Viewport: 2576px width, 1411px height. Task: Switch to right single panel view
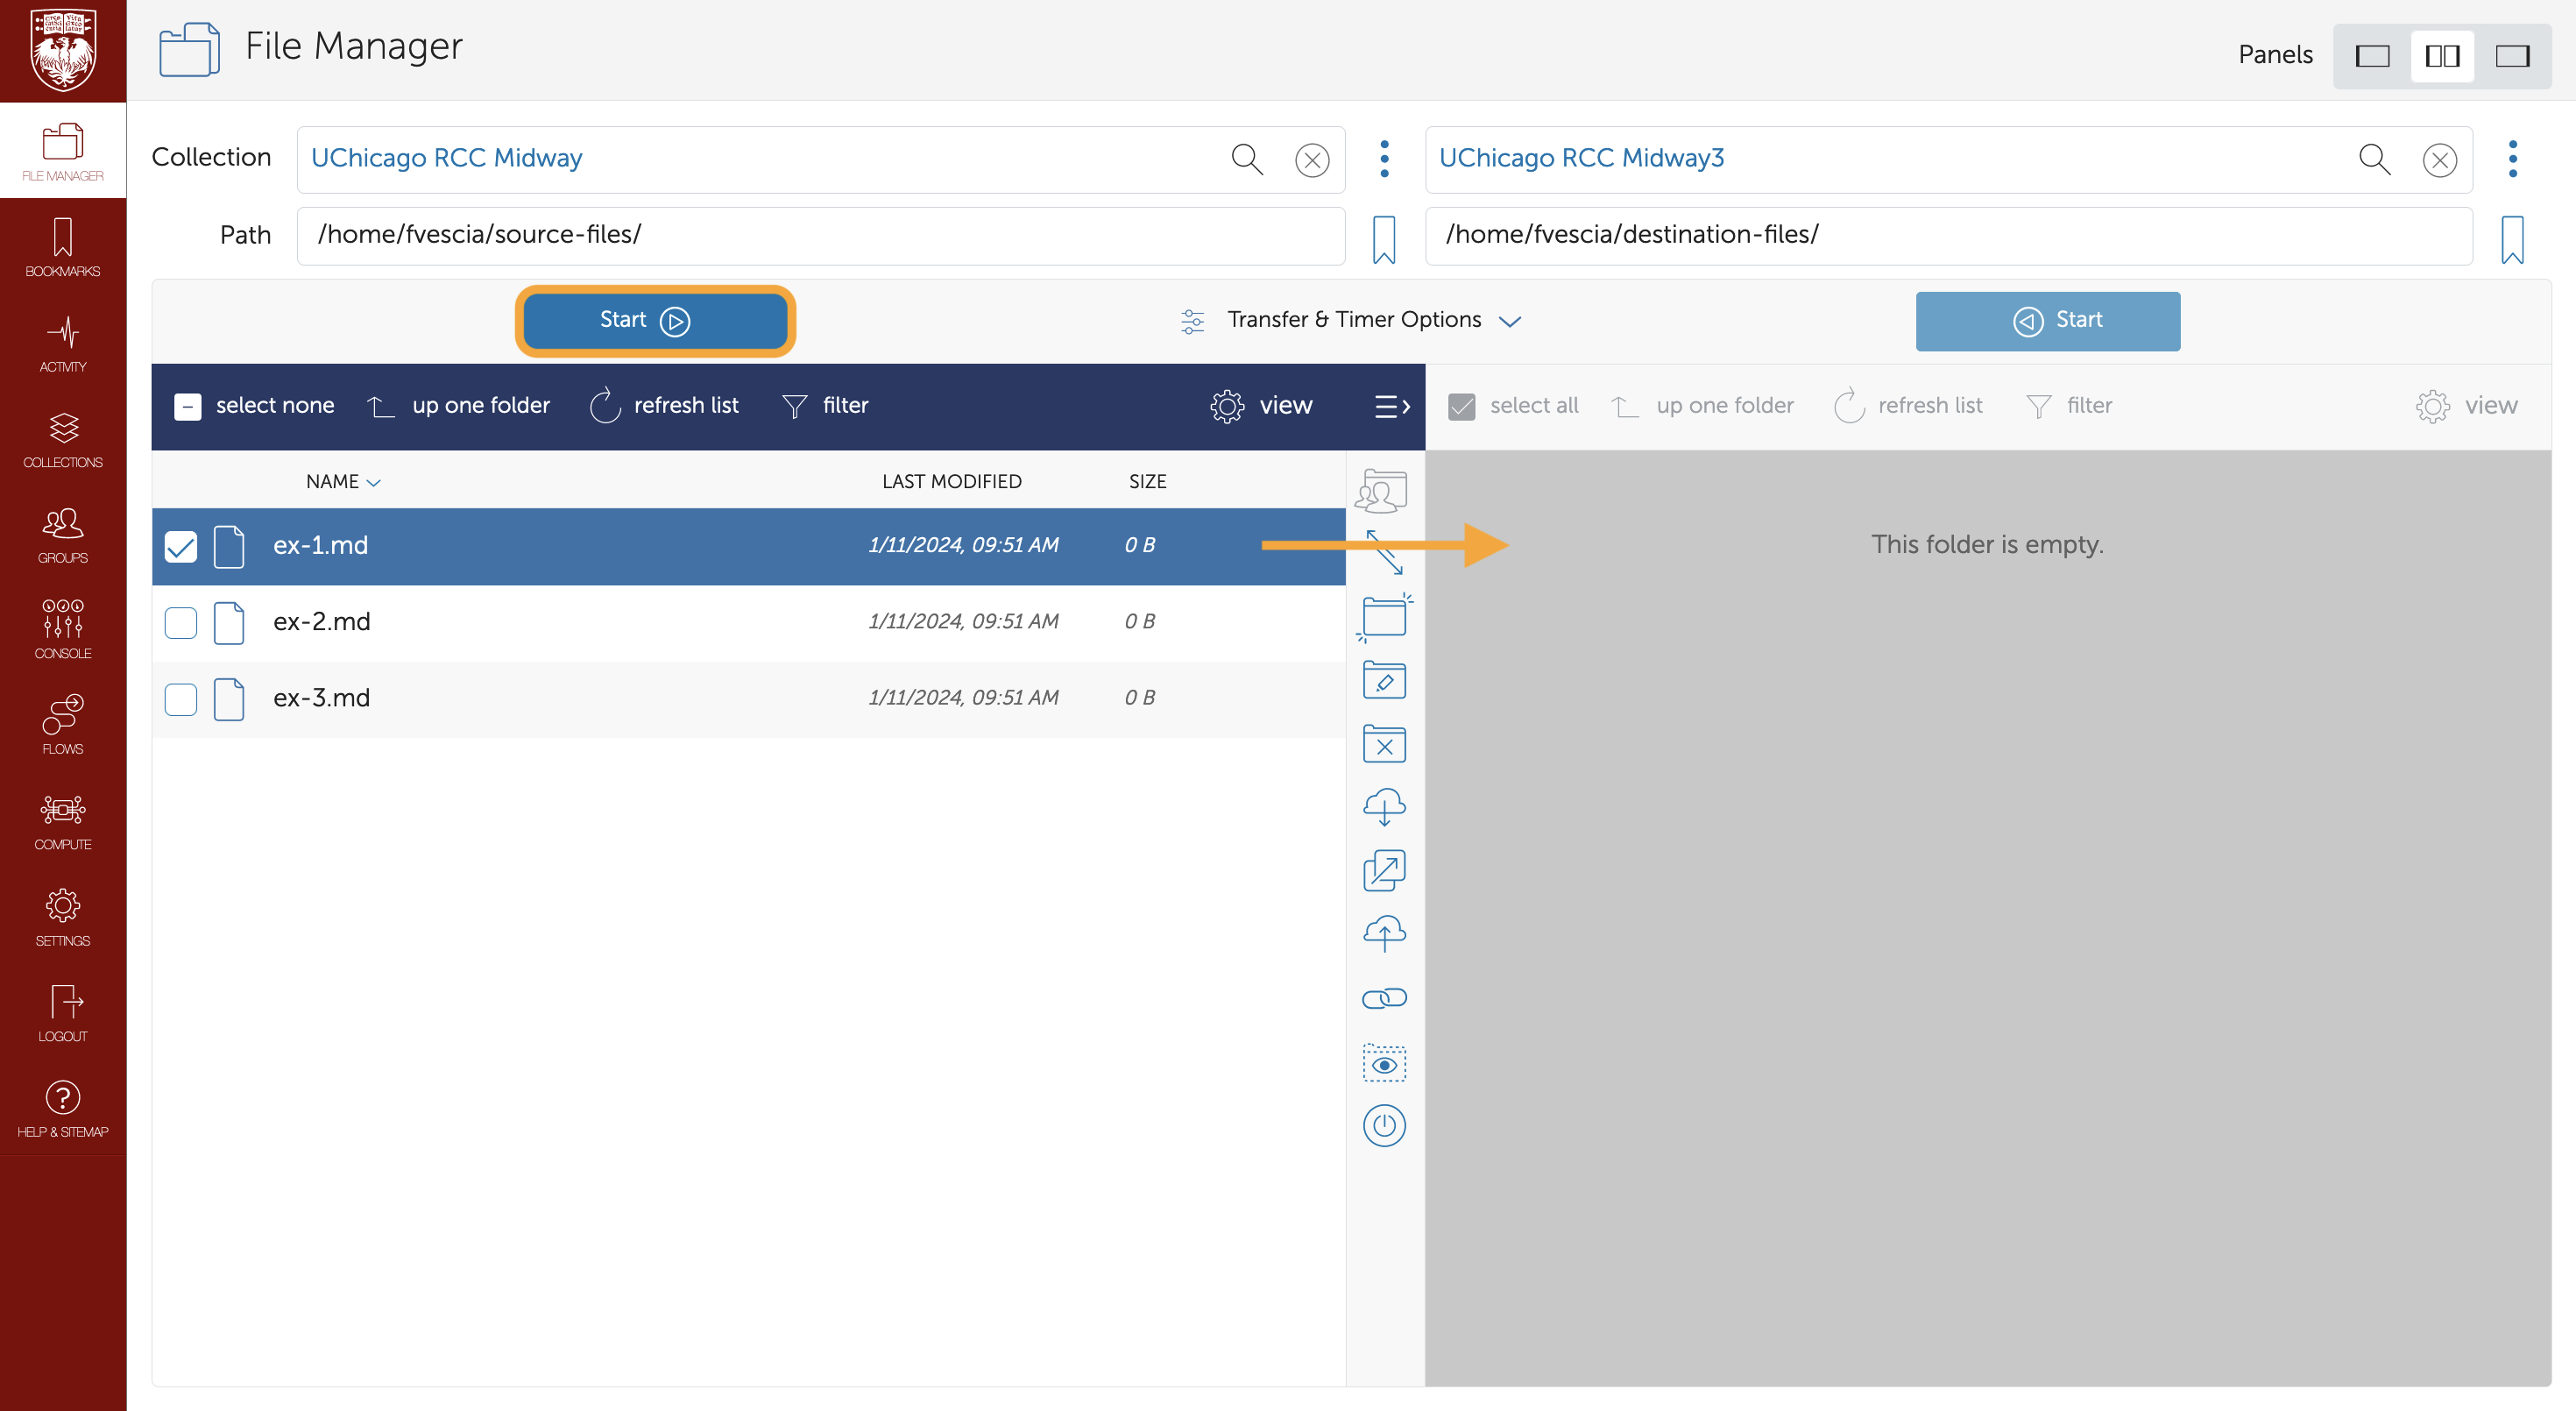click(2512, 56)
